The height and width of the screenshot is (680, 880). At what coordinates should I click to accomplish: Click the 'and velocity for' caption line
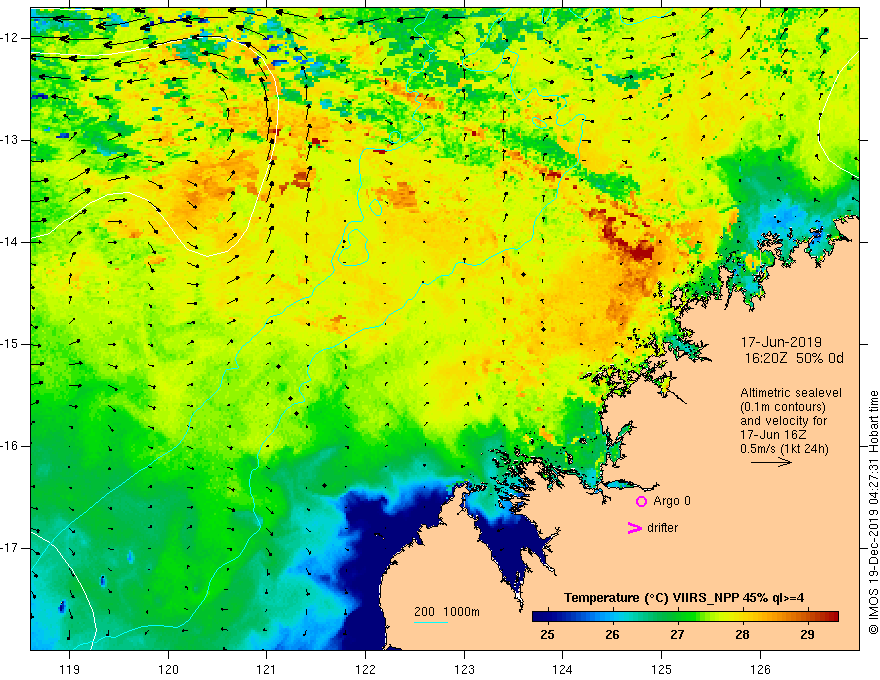click(783, 421)
